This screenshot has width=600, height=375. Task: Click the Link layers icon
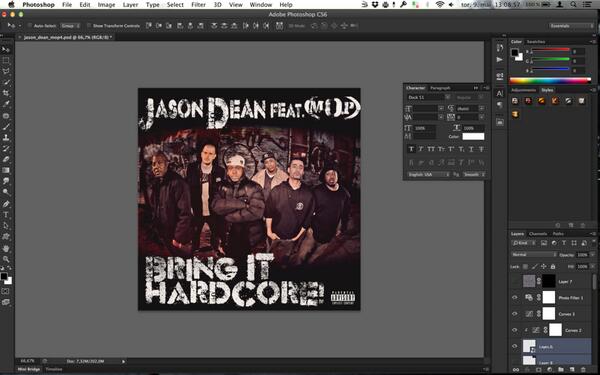[x=516, y=370]
